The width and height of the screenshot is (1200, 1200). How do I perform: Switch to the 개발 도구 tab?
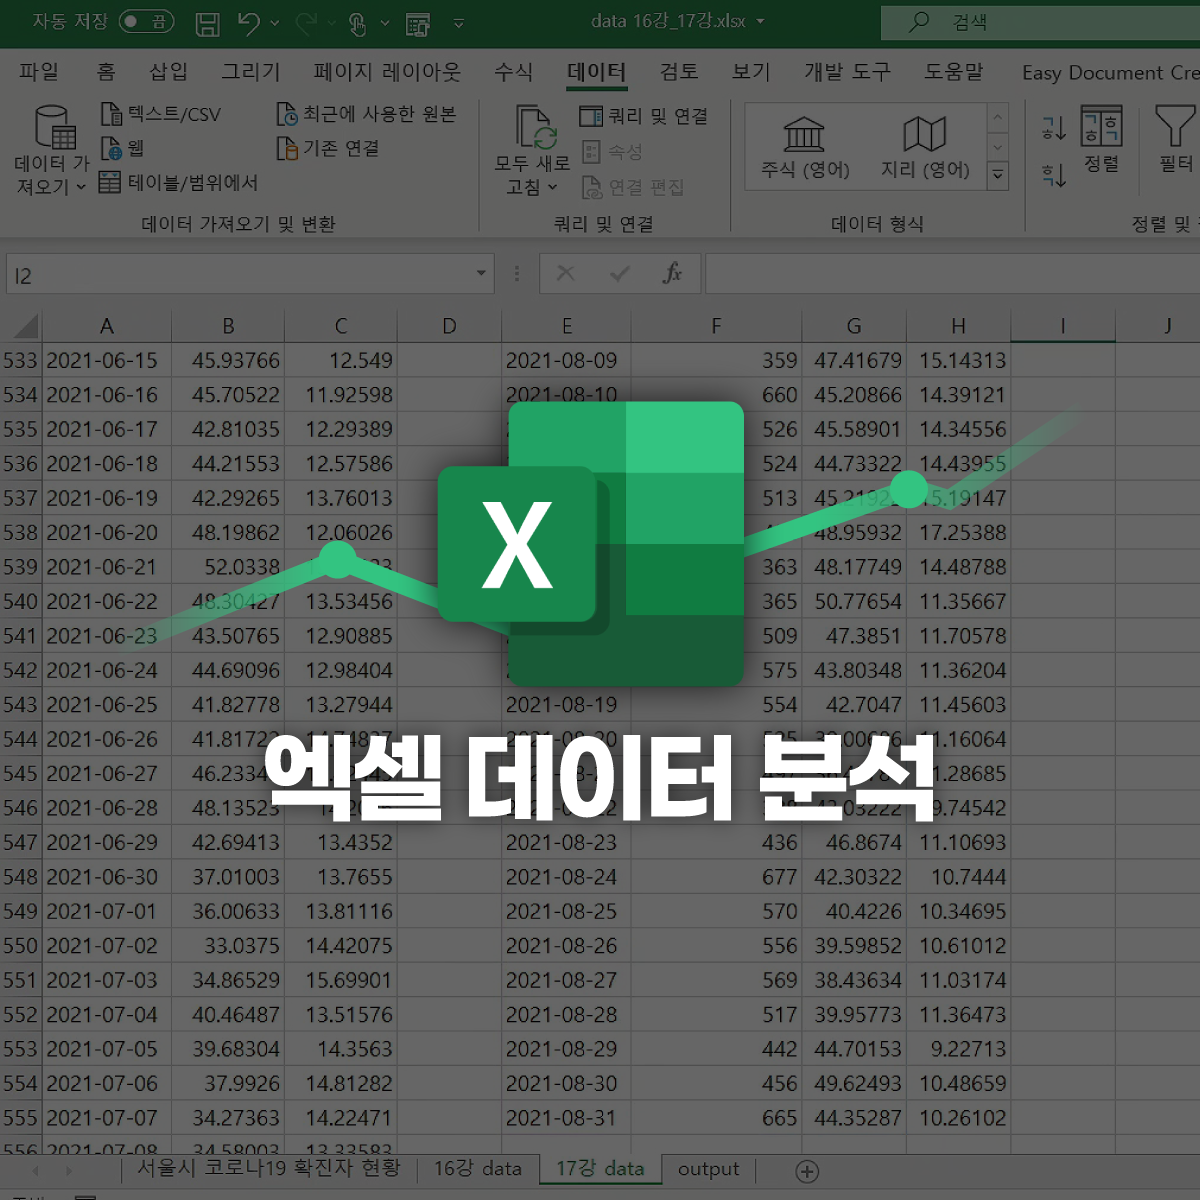847,72
